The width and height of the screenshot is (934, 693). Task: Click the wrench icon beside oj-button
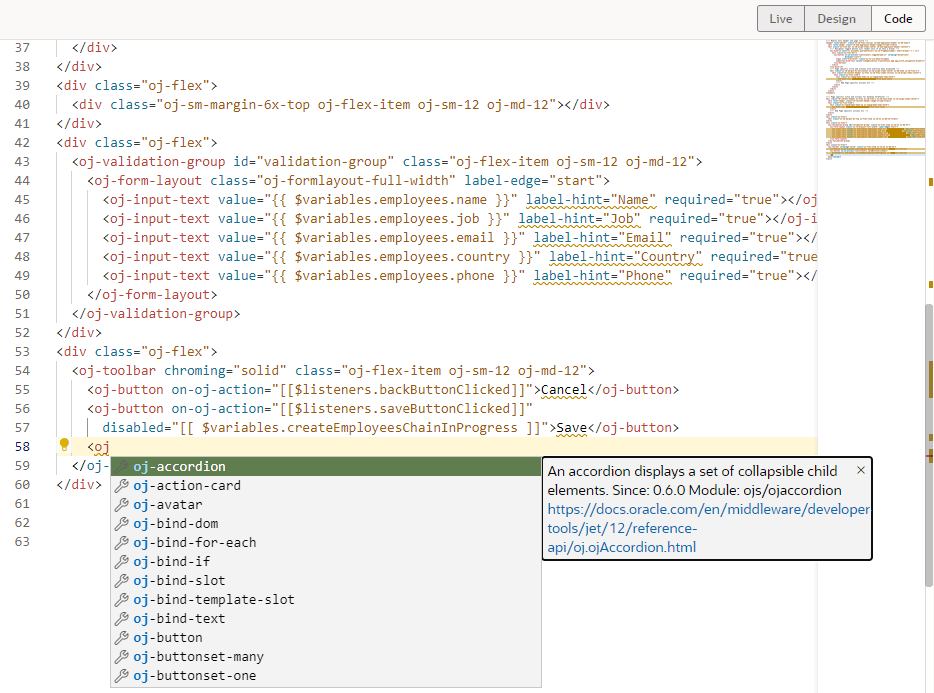point(120,637)
